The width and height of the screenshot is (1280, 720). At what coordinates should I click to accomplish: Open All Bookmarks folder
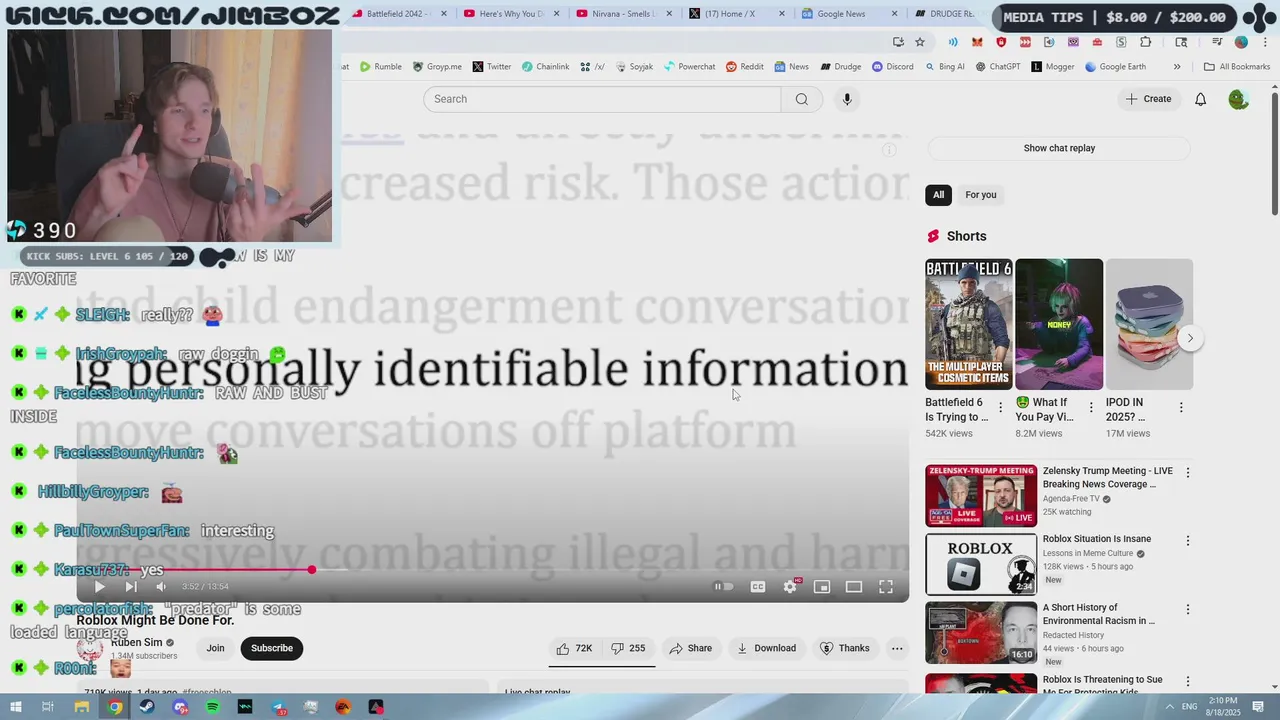(x=1237, y=67)
